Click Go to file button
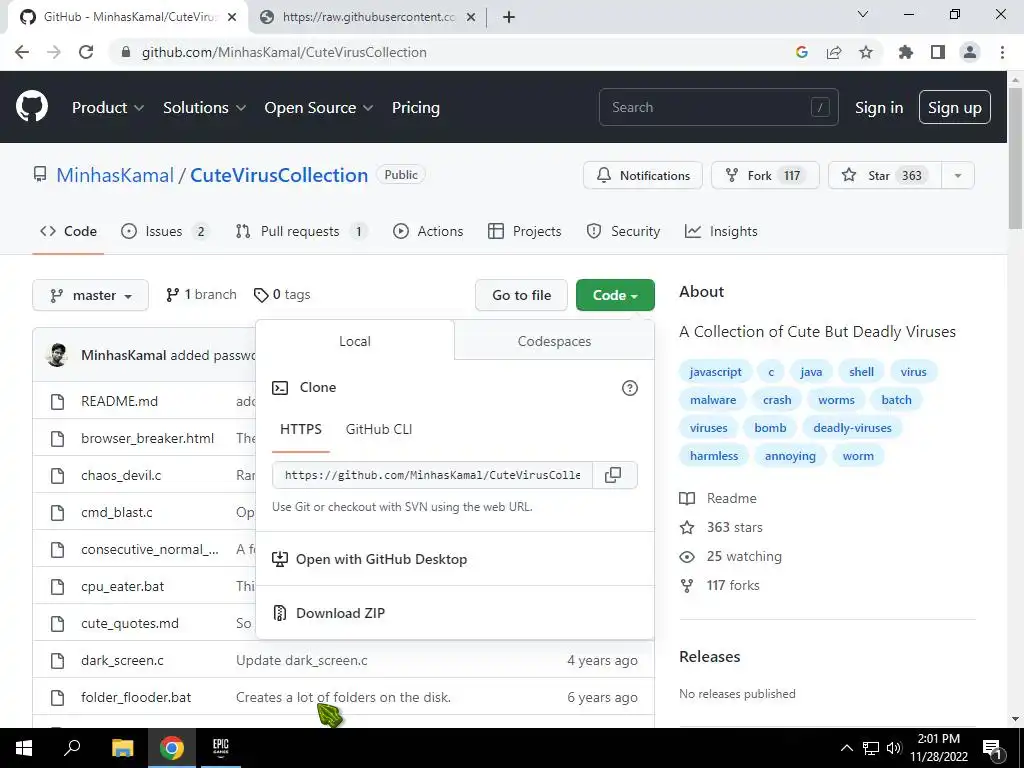 click(x=521, y=295)
